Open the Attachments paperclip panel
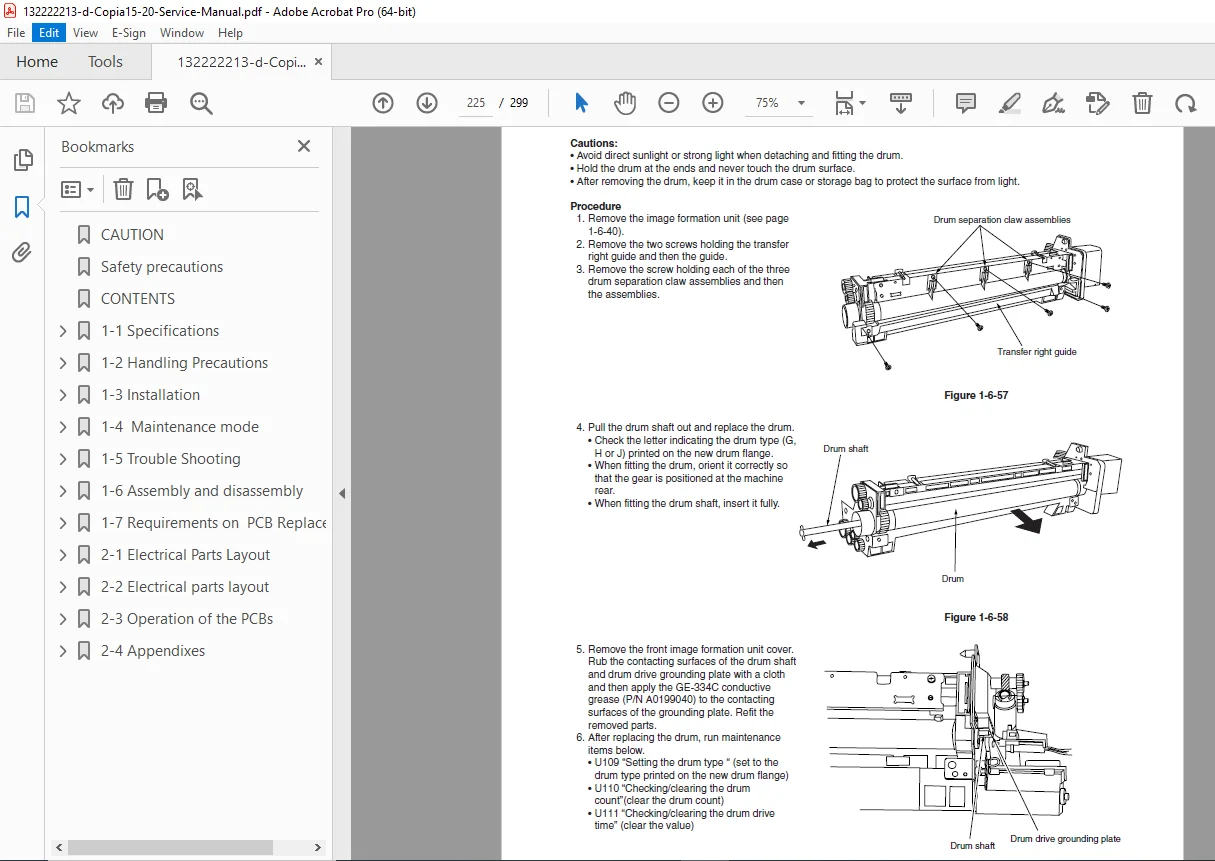The width and height of the screenshot is (1215, 861). (22, 253)
